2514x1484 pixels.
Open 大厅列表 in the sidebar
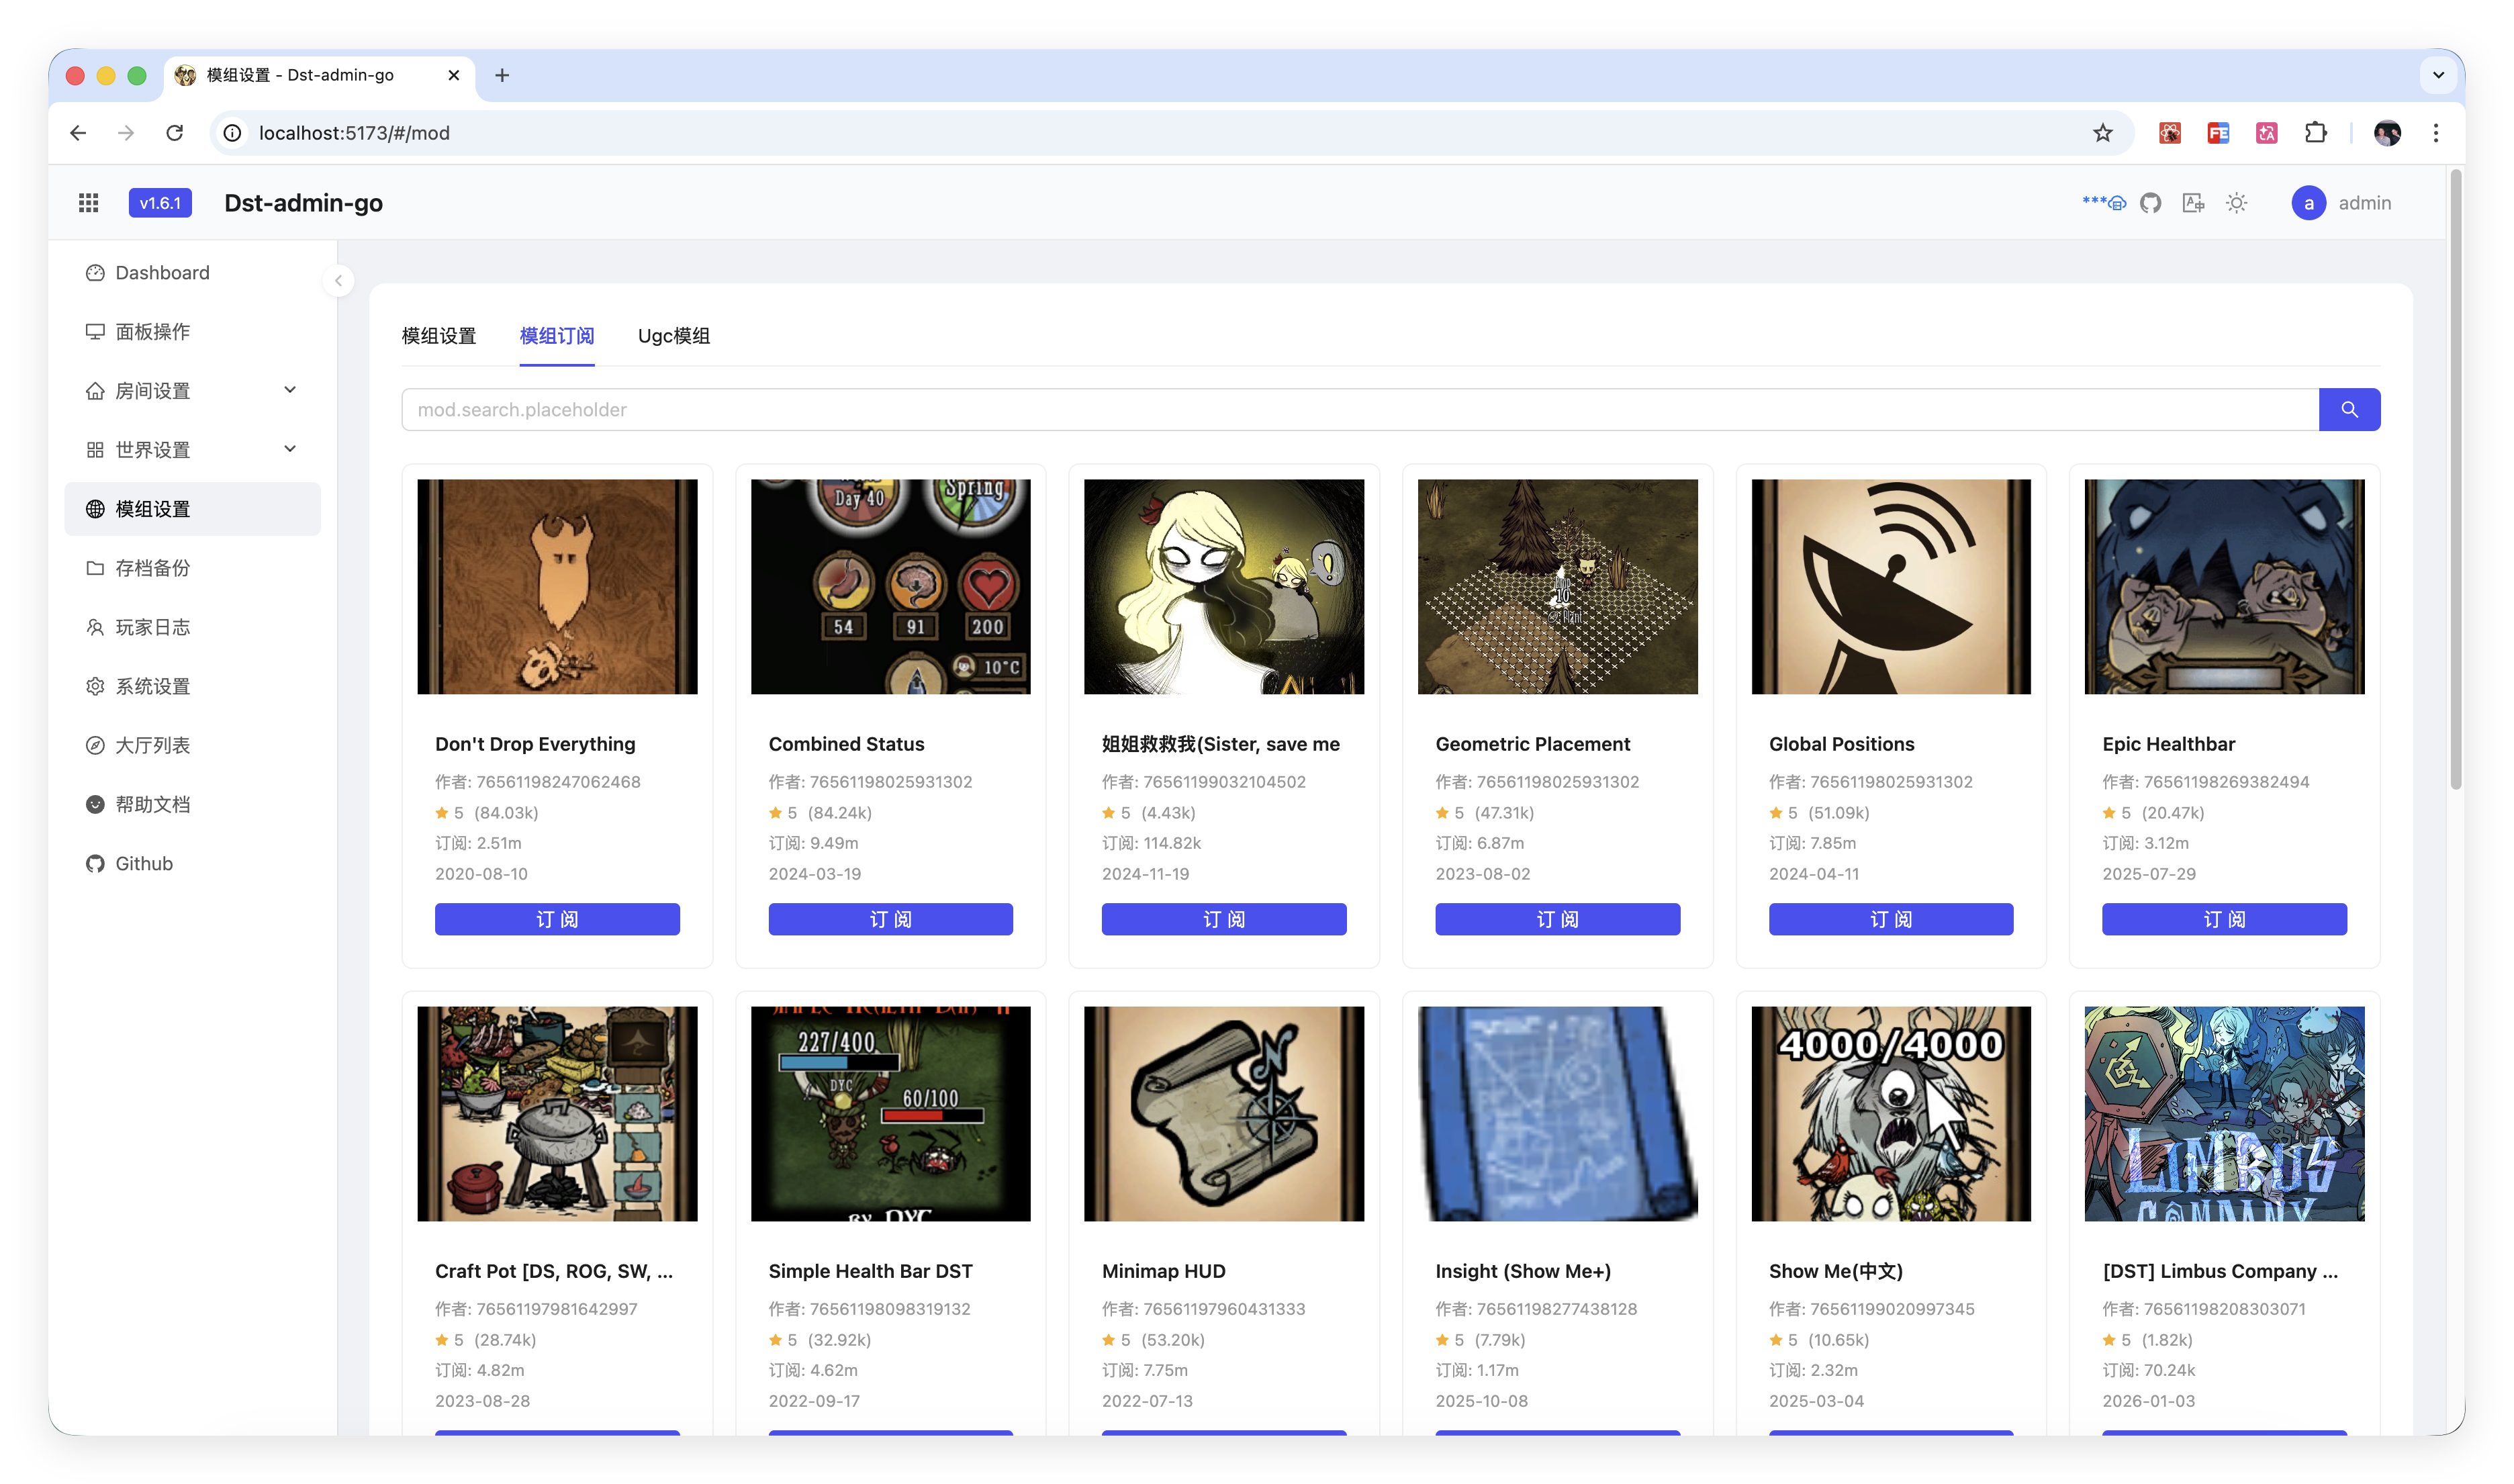(193, 745)
